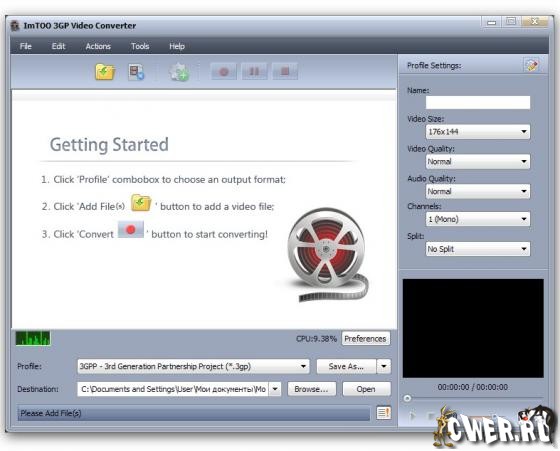Click the Pause conversion toolbar button

point(254,71)
